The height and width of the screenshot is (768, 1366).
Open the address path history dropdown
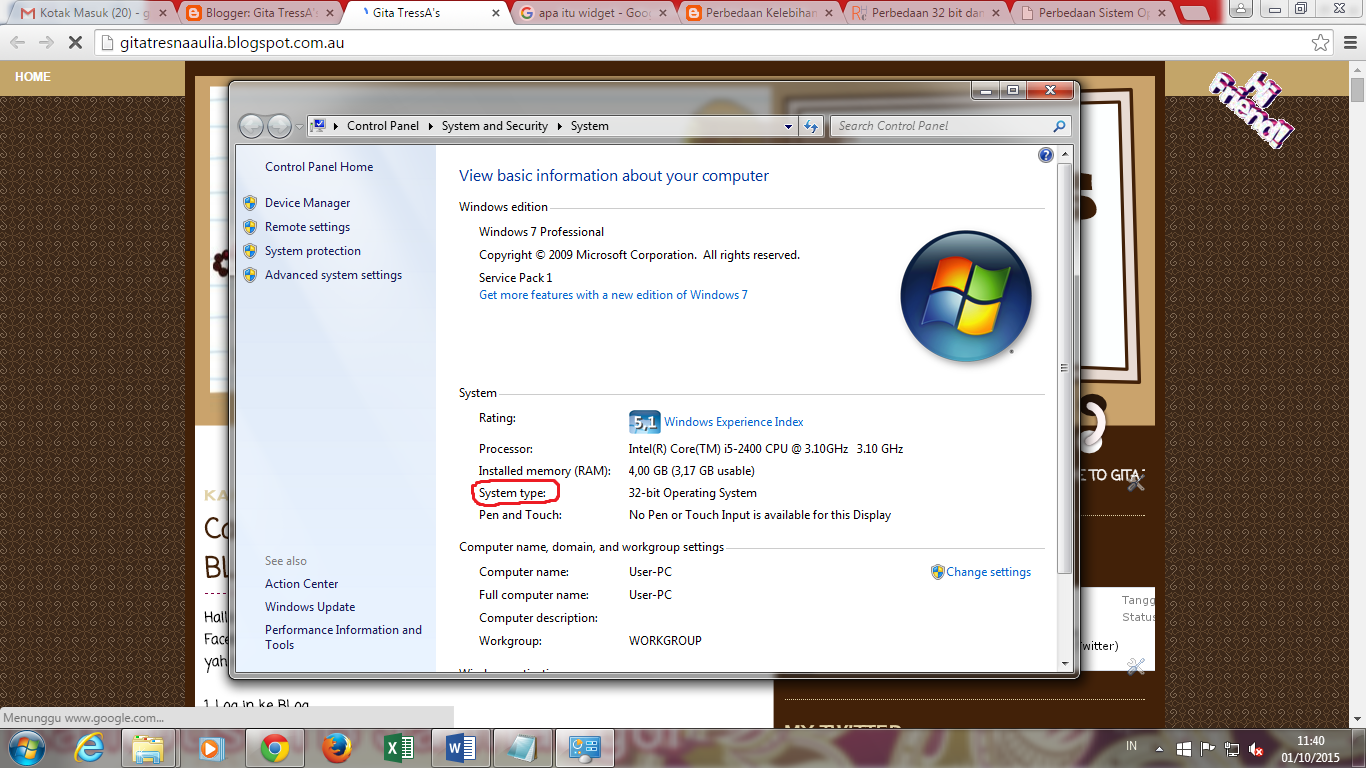[x=789, y=126]
